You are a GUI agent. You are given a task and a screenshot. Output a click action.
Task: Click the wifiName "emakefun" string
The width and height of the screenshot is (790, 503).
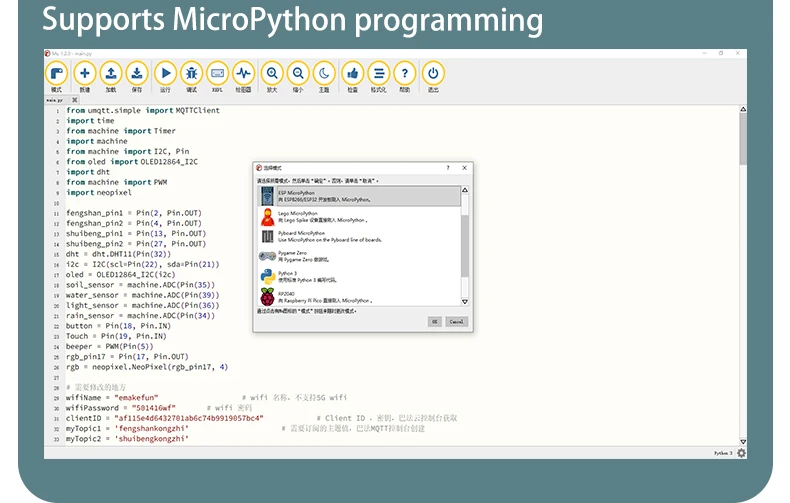click(136, 398)
